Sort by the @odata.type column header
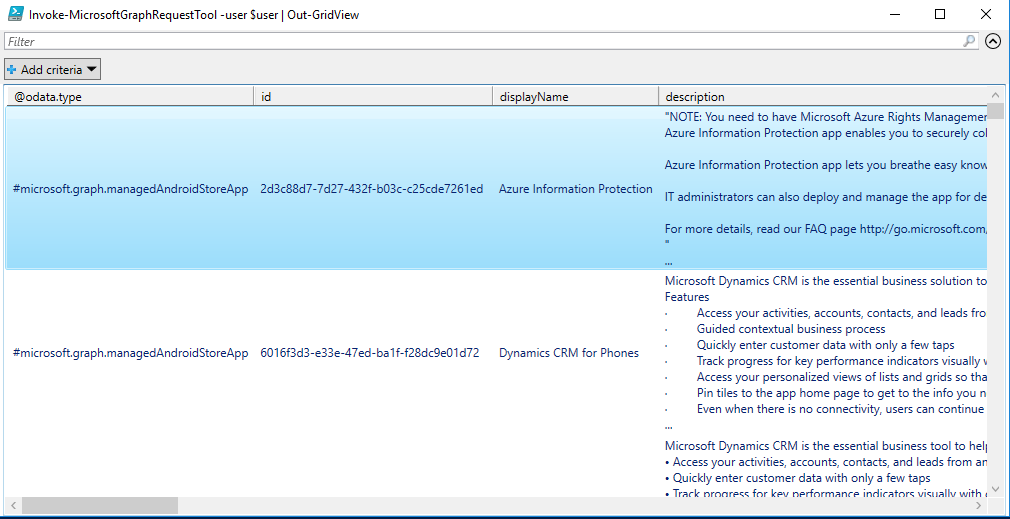 click(x=129, y=97)
